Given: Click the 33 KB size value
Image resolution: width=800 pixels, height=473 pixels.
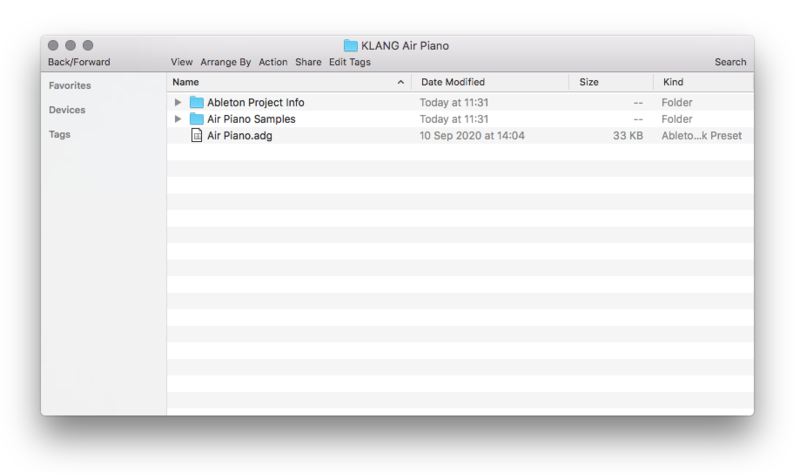Looking at the screenshot, I should tap(628, 136).
